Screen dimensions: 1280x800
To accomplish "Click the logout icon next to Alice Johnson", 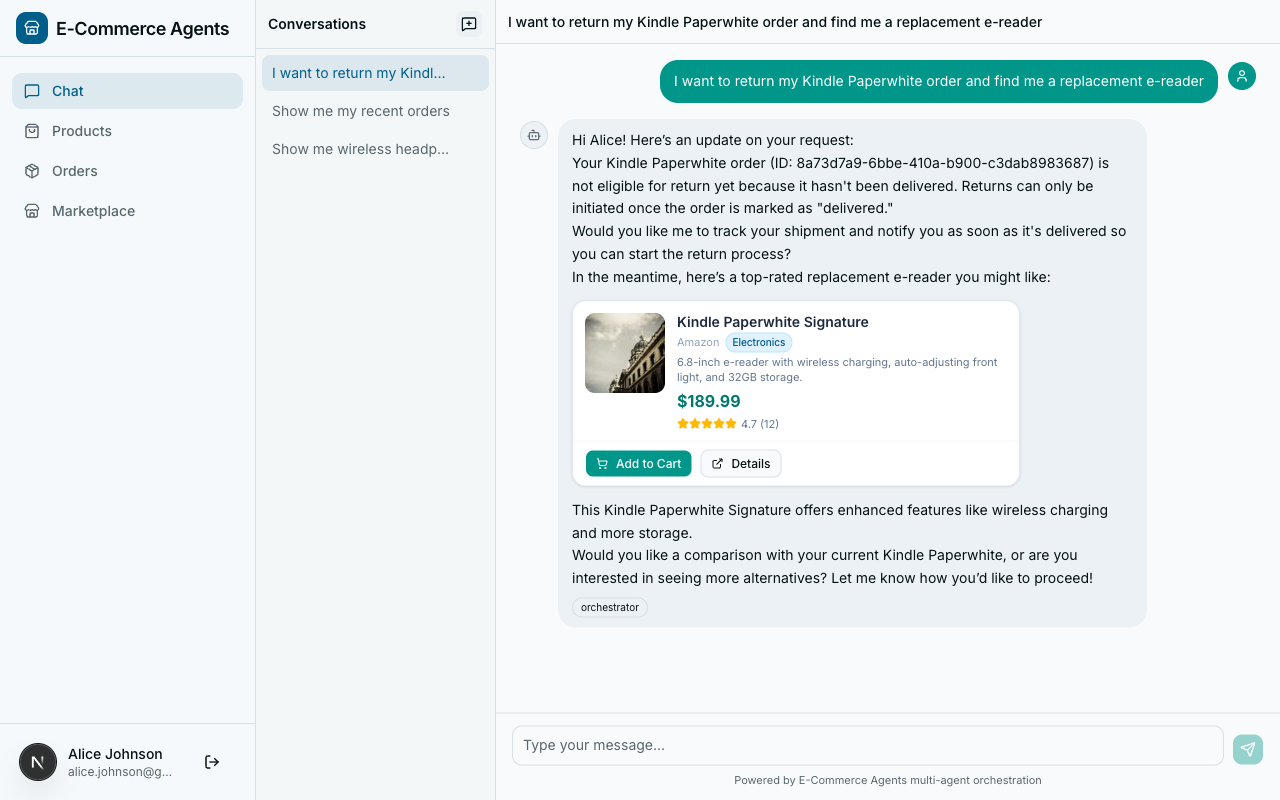I will coord(211,761).
